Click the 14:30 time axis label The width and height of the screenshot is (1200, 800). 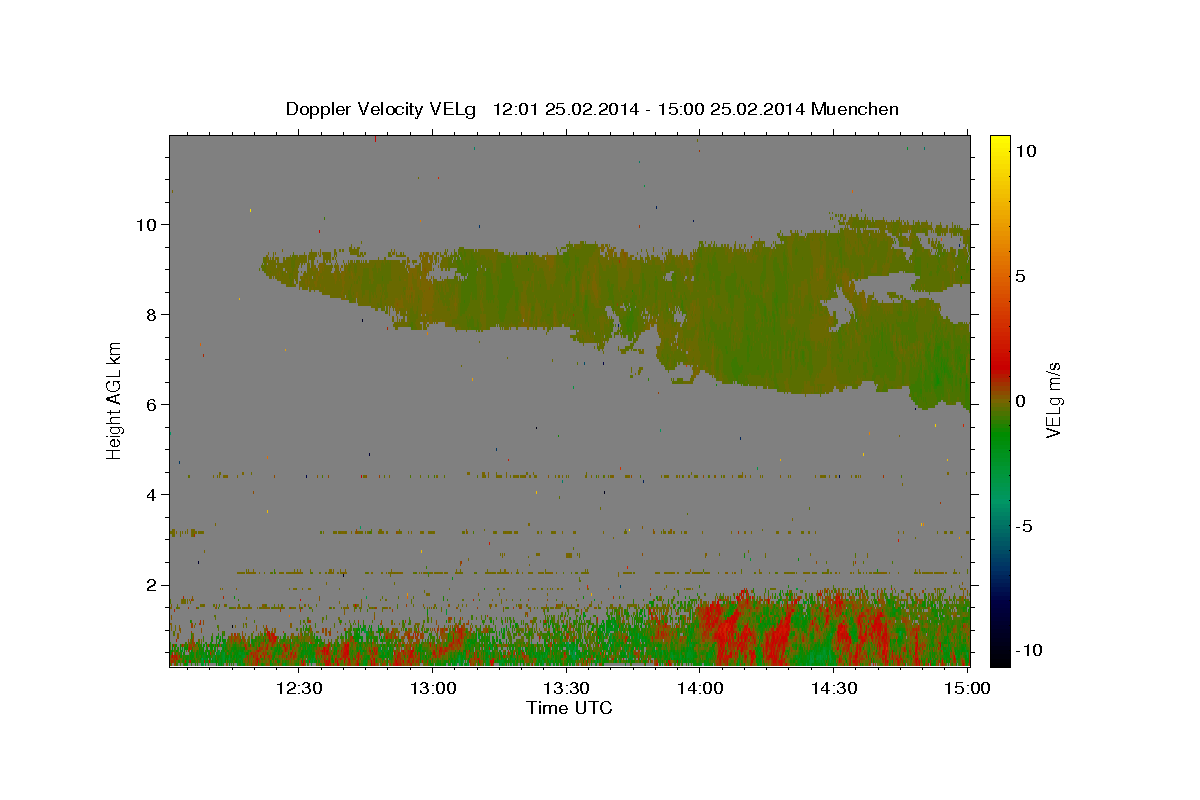click(834, 688)
